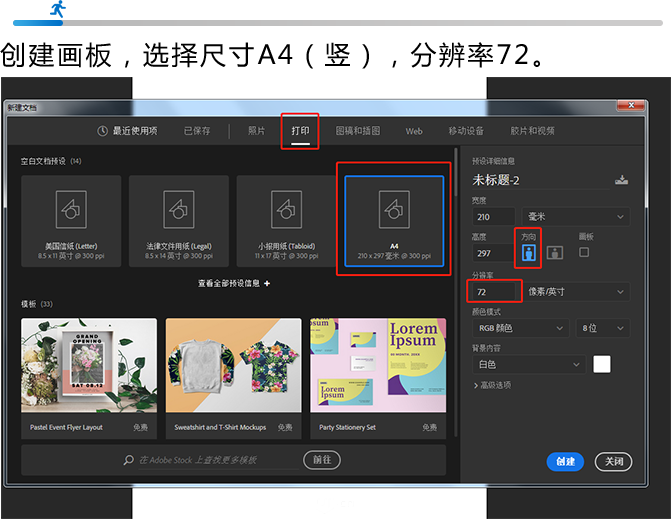This screenshot has height=519, width=671.
Task: Open 像素/英寸 resolution unit dropdown
Action: [576, 292]
